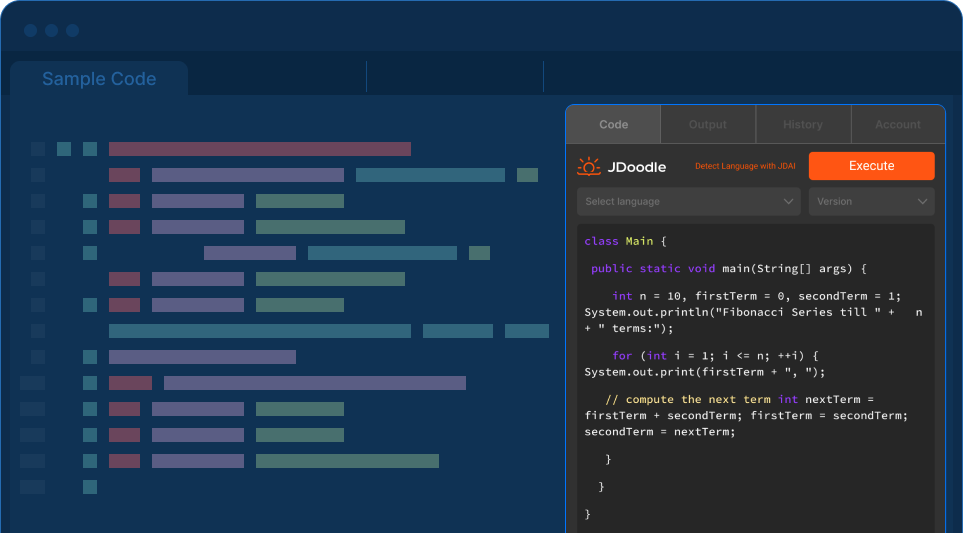Click the 'int n = 10, firstTerm' line

click(x=757, y=296)
